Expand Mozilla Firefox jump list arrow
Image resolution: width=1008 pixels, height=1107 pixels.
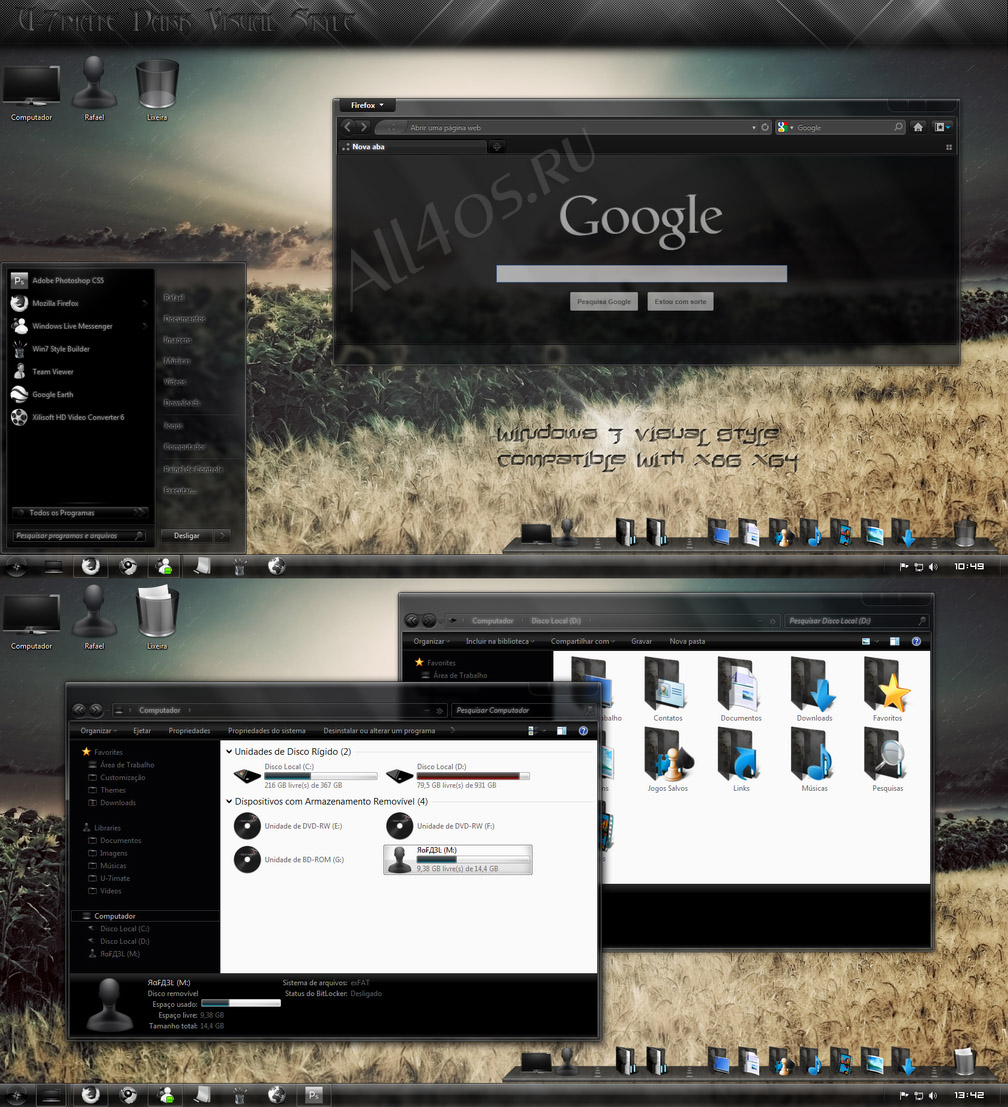coord(145,304)
